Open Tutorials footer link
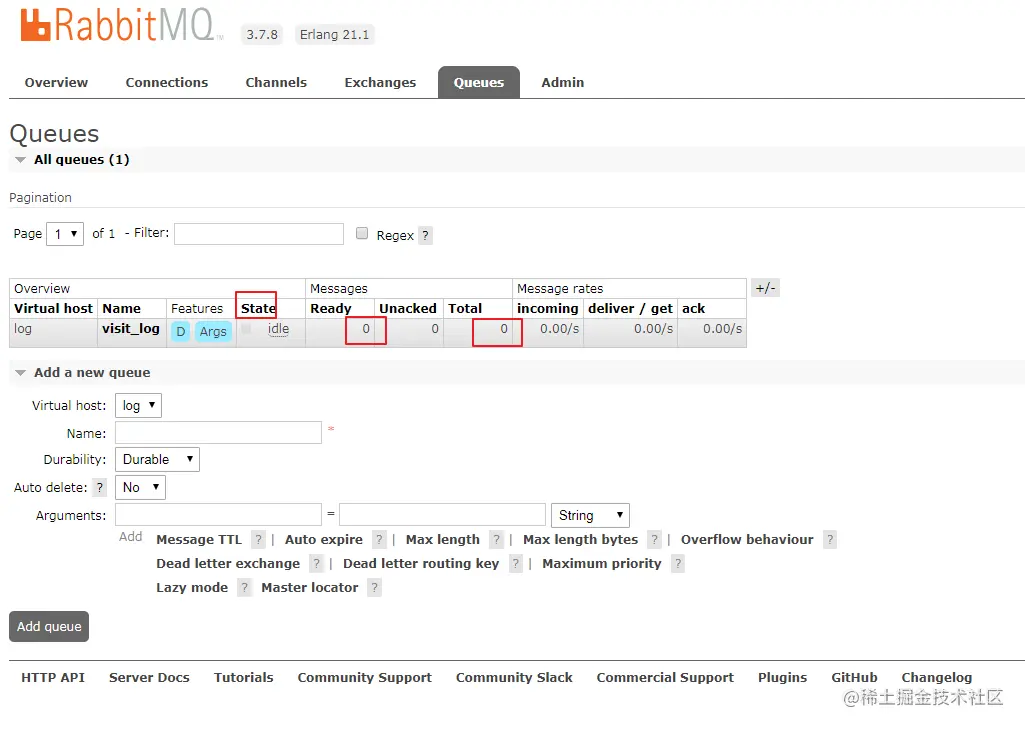Viewport: 1025px width, 729px height. point(243,677)
